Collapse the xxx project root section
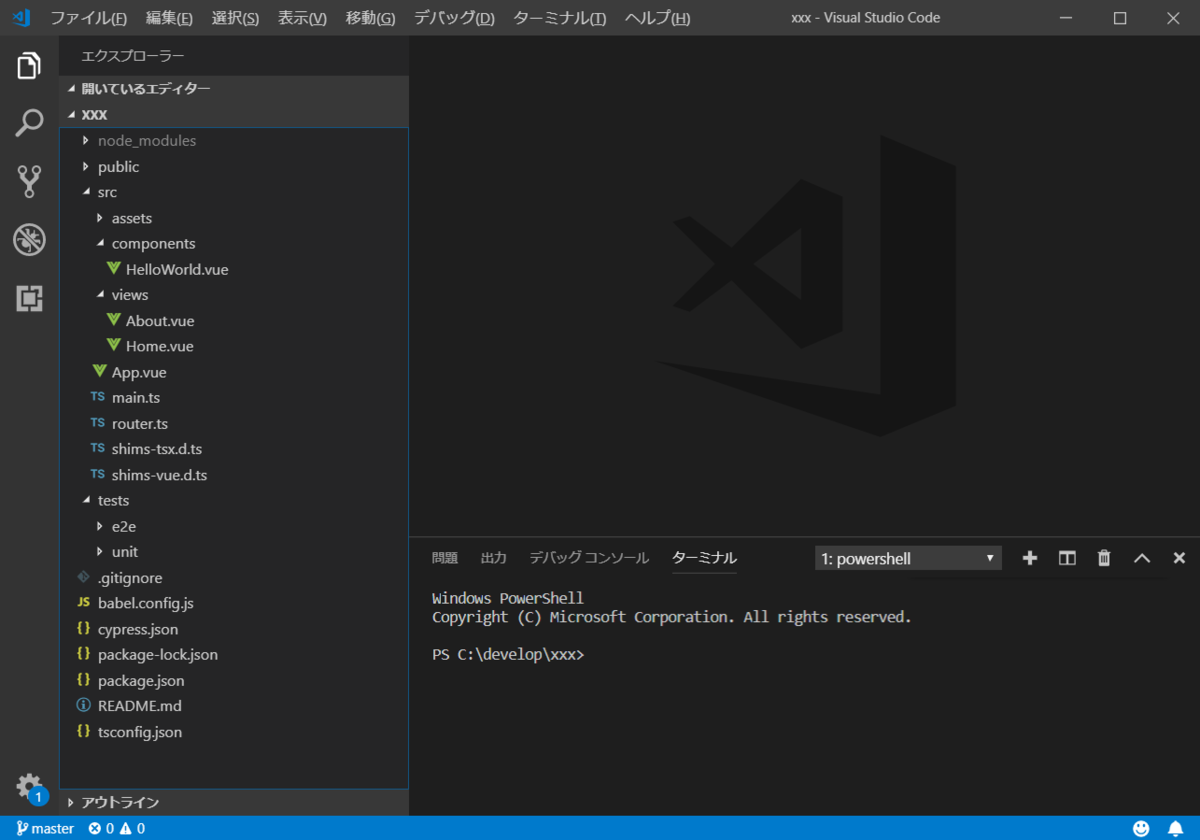The image size is (1200, 840). pyautogui.click(x=234, y=114)
